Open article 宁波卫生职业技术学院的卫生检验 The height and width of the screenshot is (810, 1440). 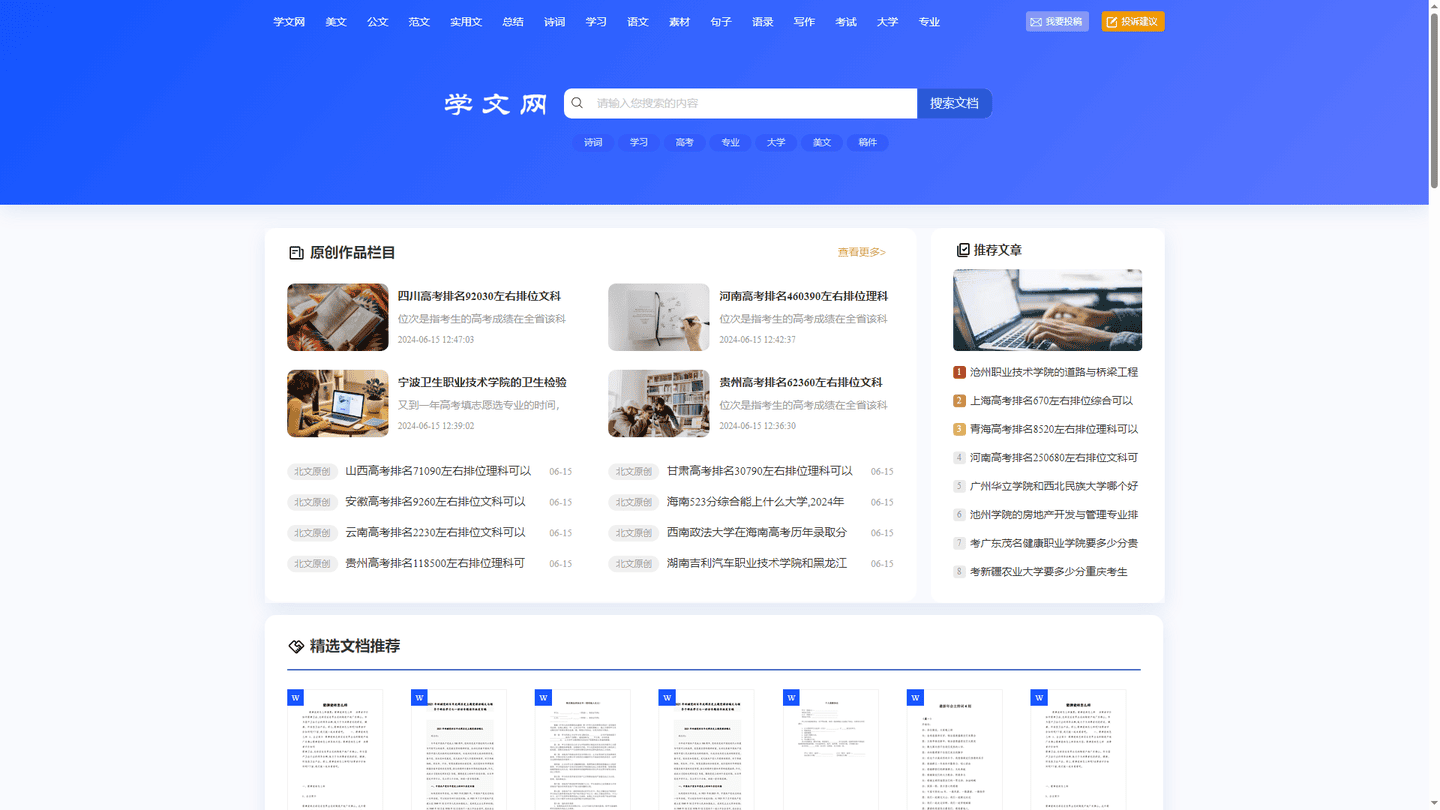pos(482,382)
